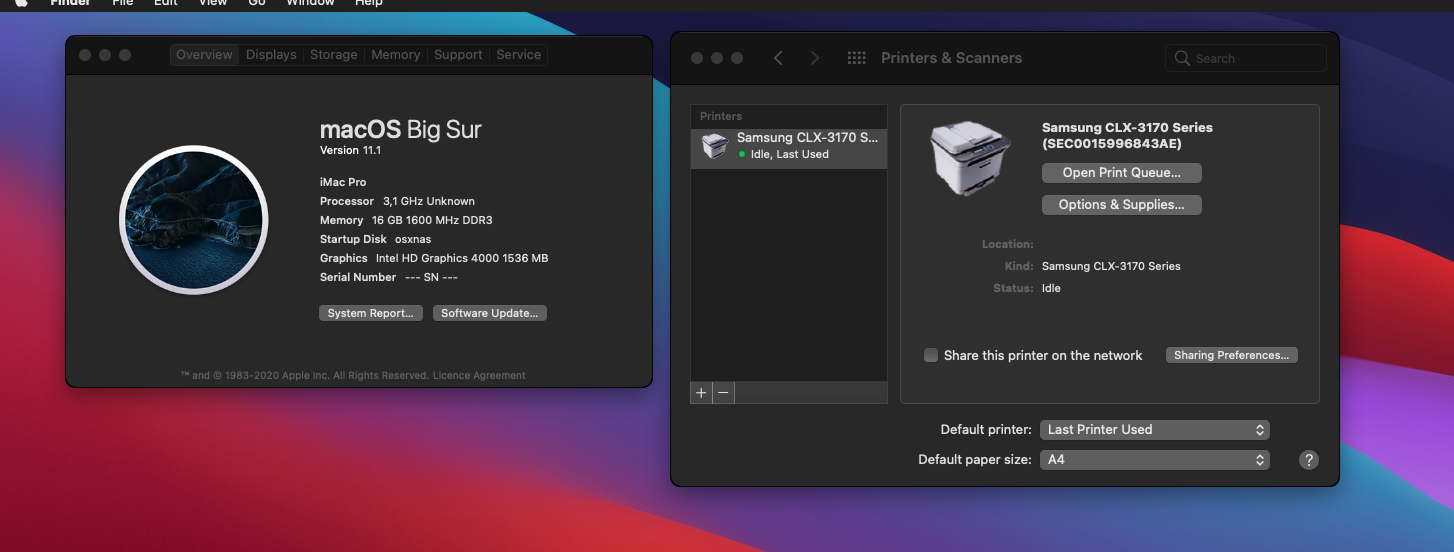1454x552 pixels.
Task: Click the iMac Pro model text
Action: pos(343,182)
